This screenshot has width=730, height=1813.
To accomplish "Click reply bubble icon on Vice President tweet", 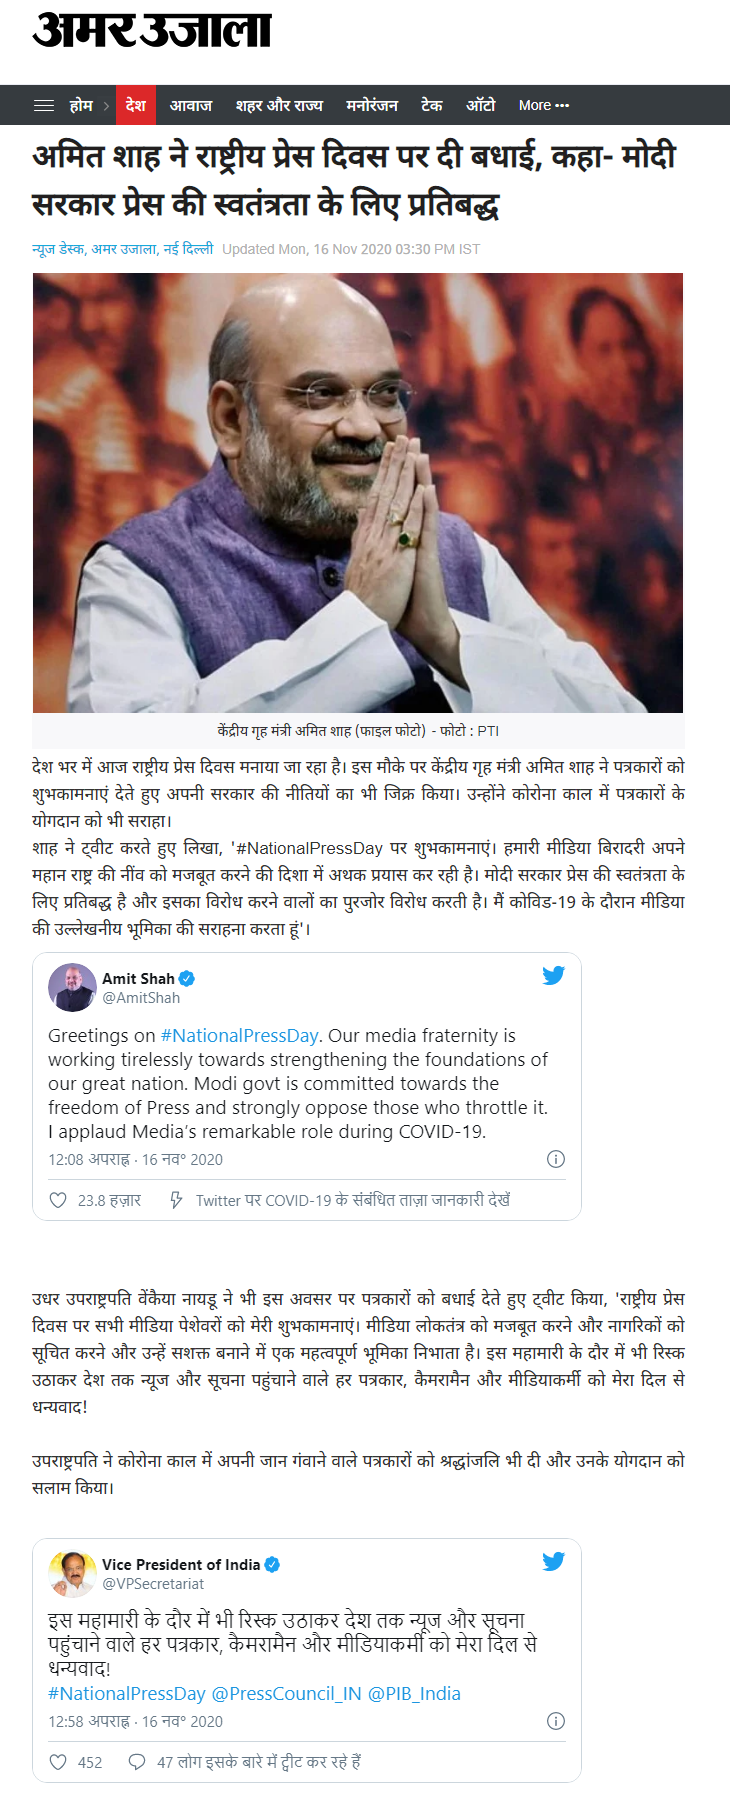I will (137, 1762).
